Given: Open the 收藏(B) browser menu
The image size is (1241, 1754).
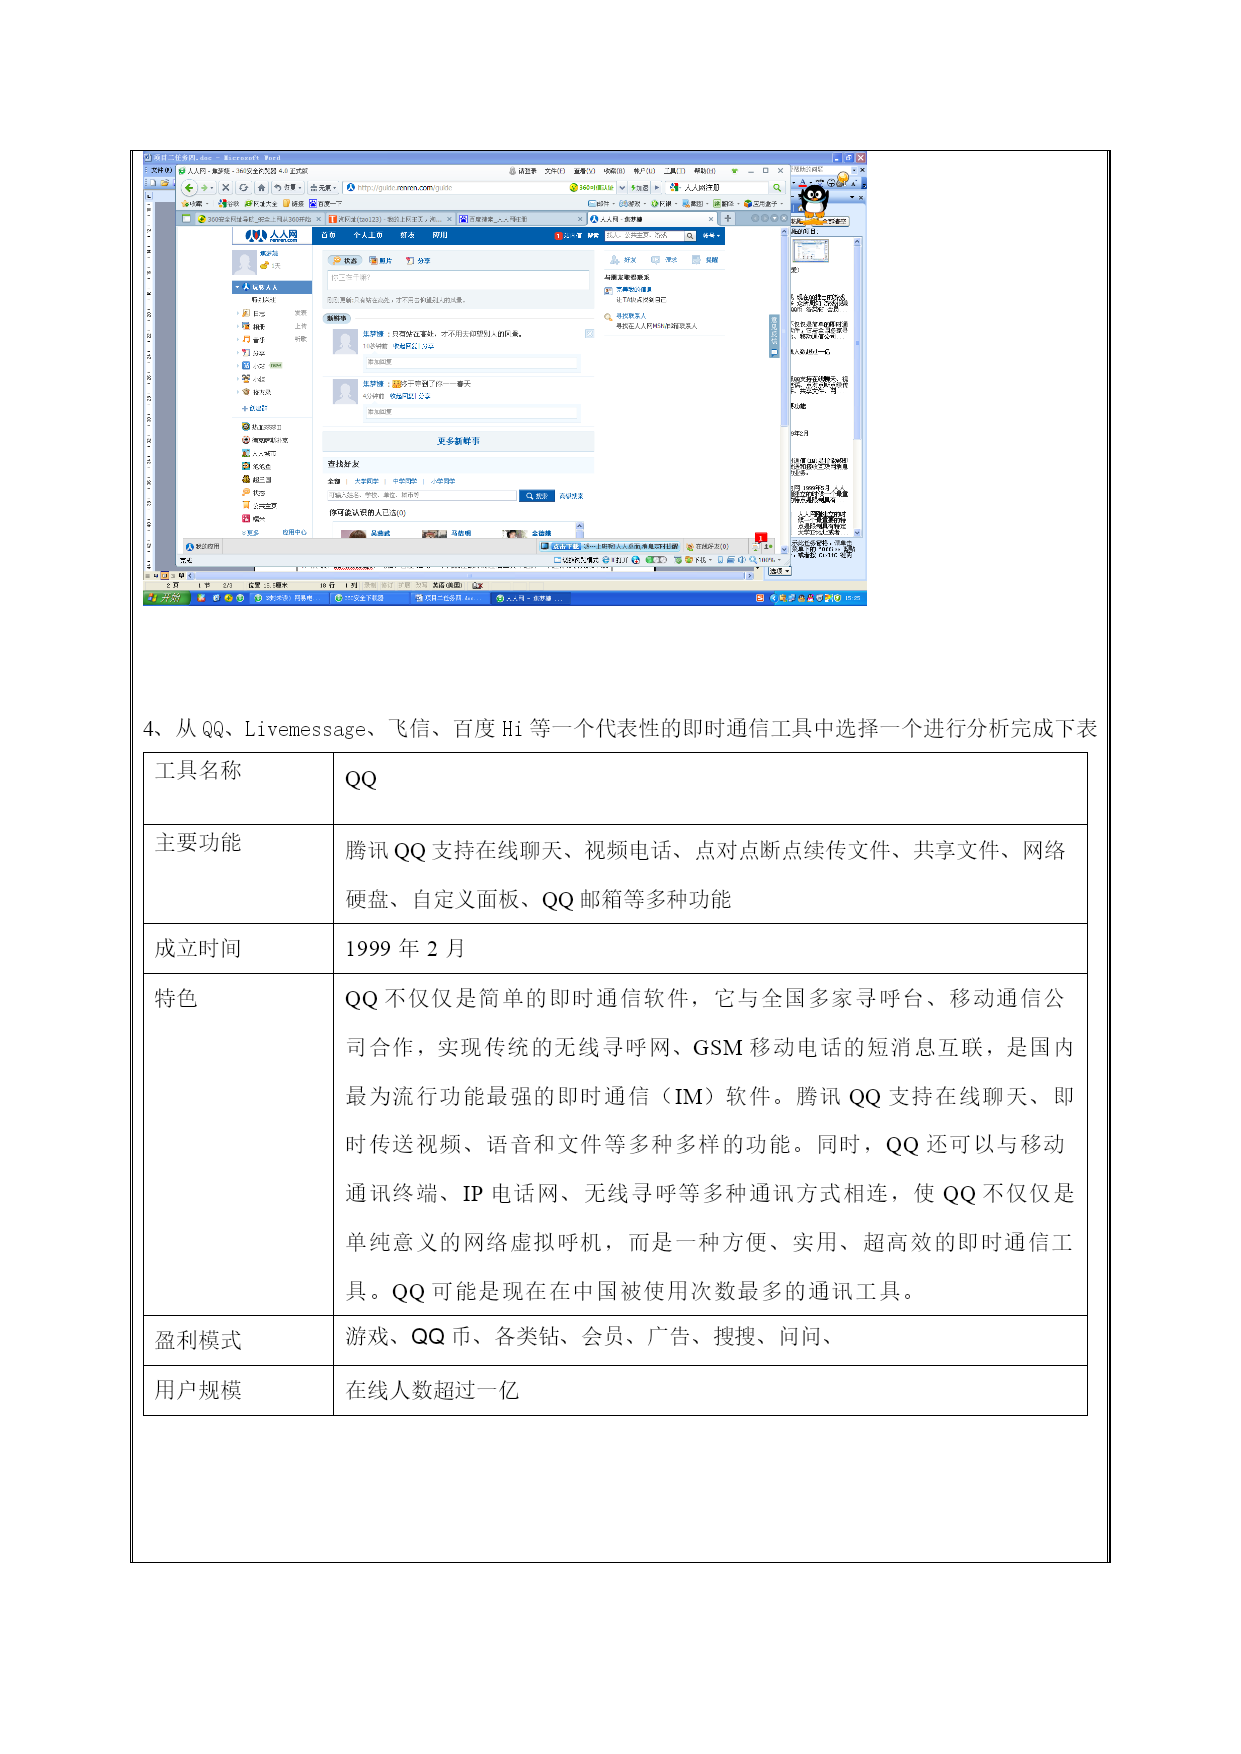Looking at the screenshot, I should coord(614,171).
